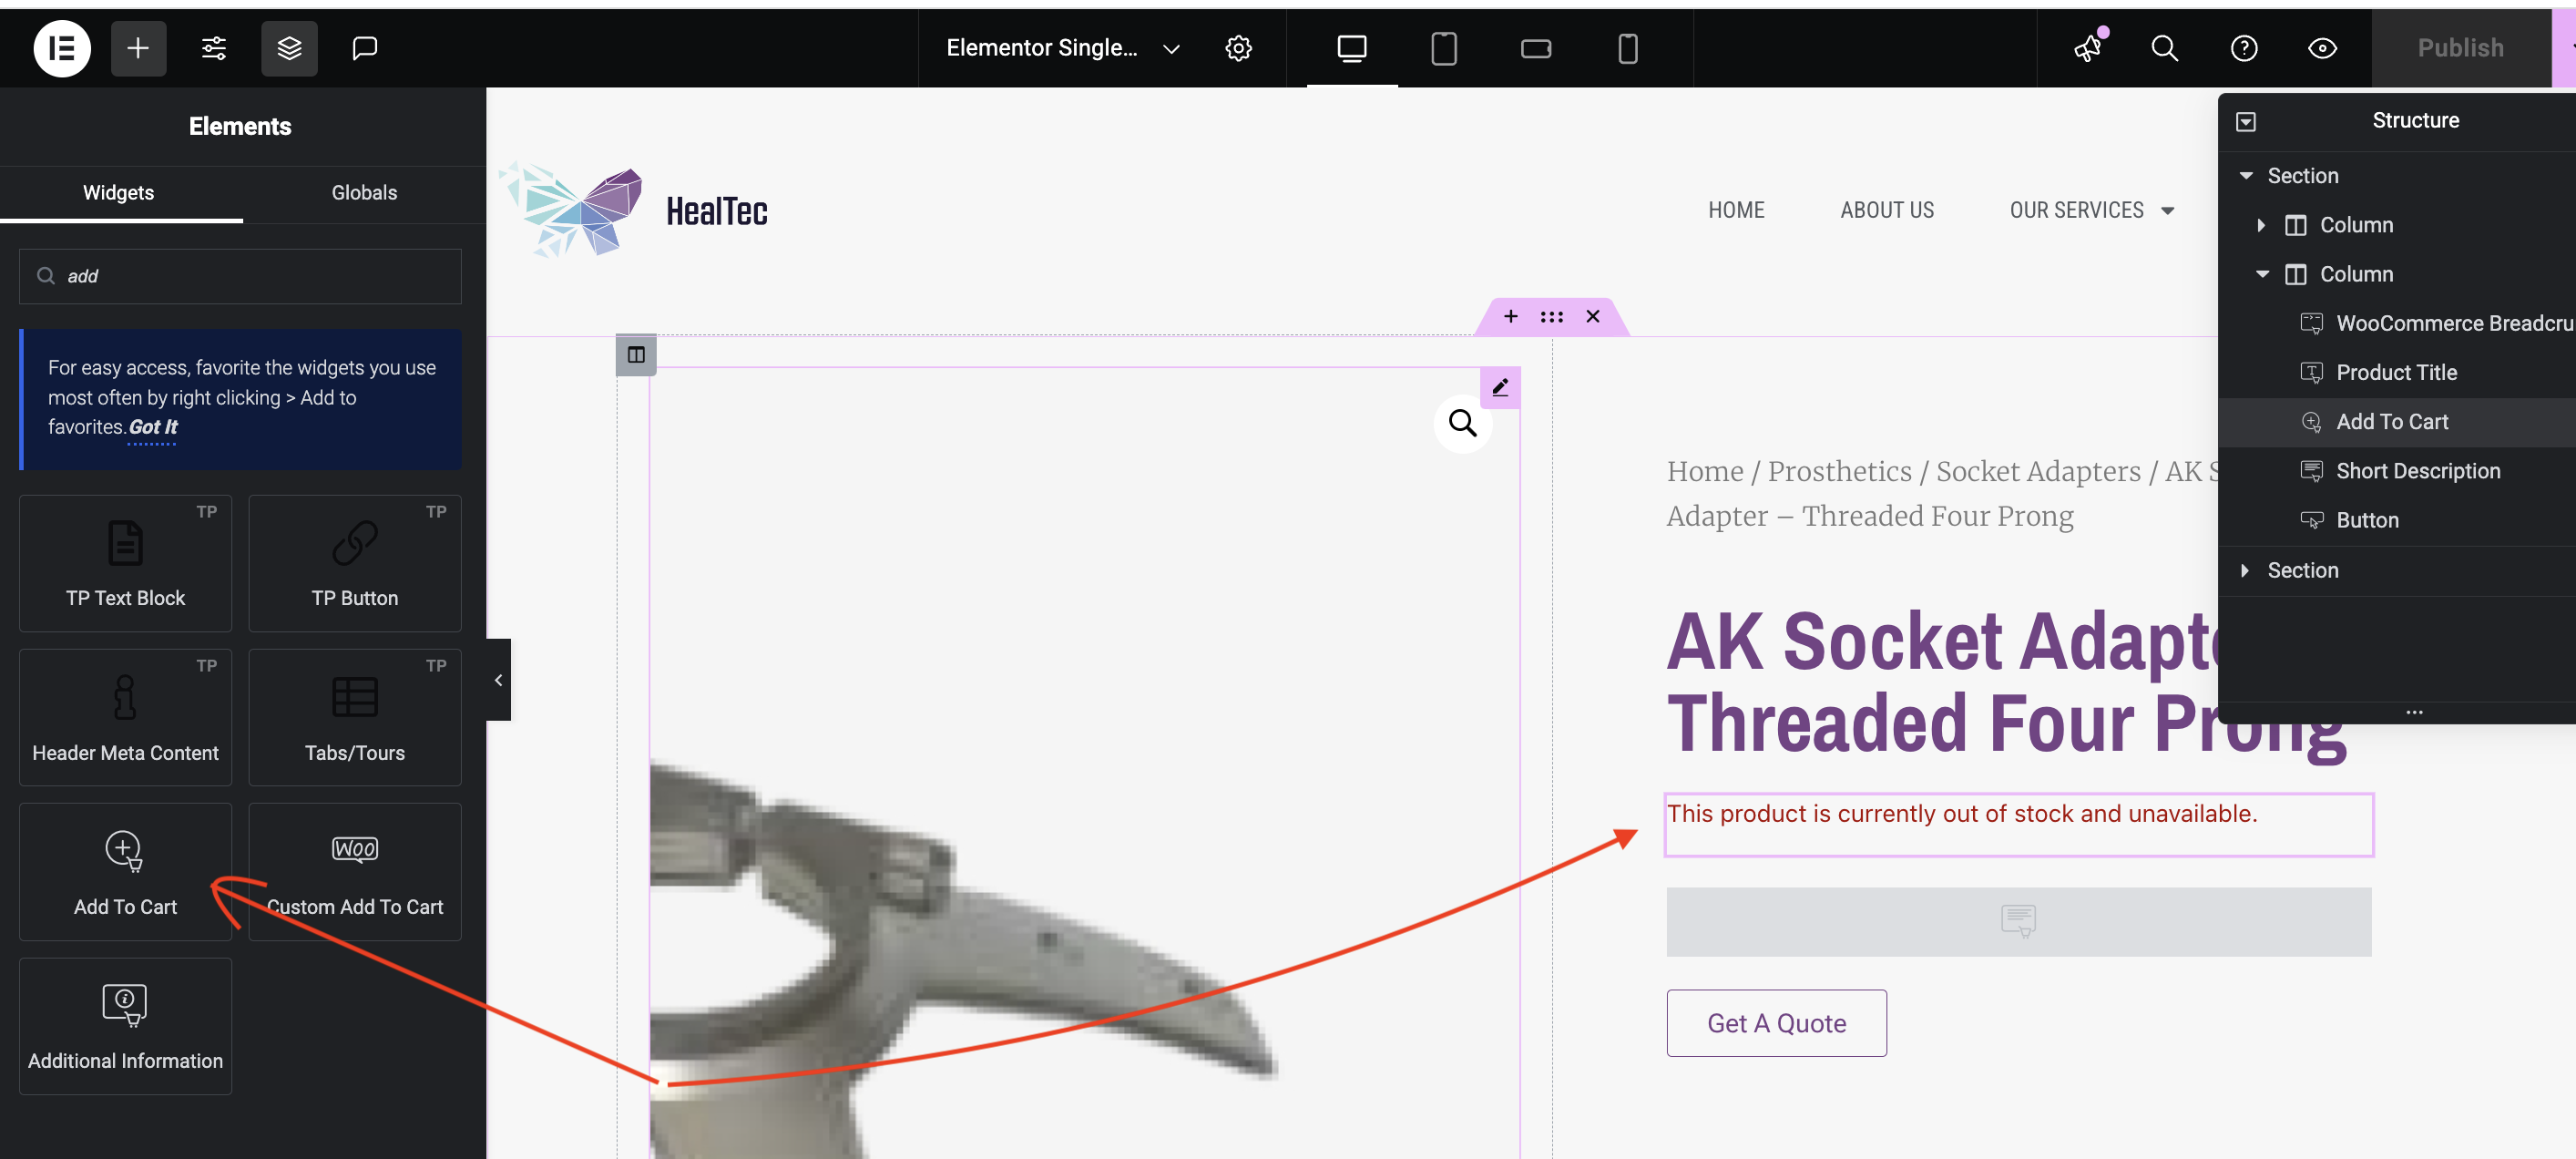Expand the first Column tree item
This screenshot has height=1159, width=2576.
point(2261,225)
